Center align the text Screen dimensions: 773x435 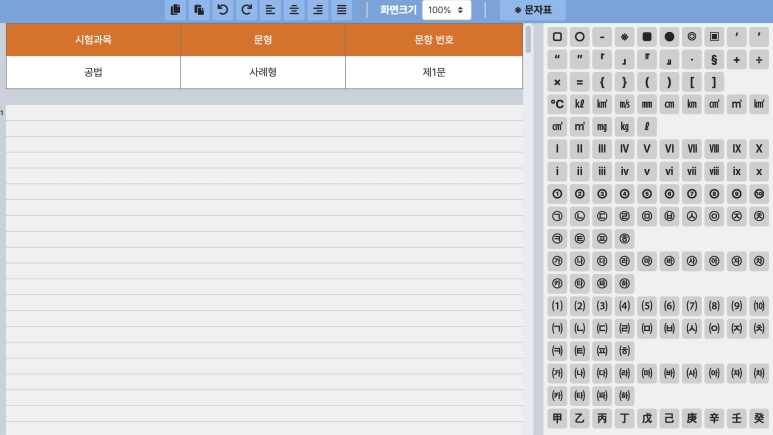294,10
